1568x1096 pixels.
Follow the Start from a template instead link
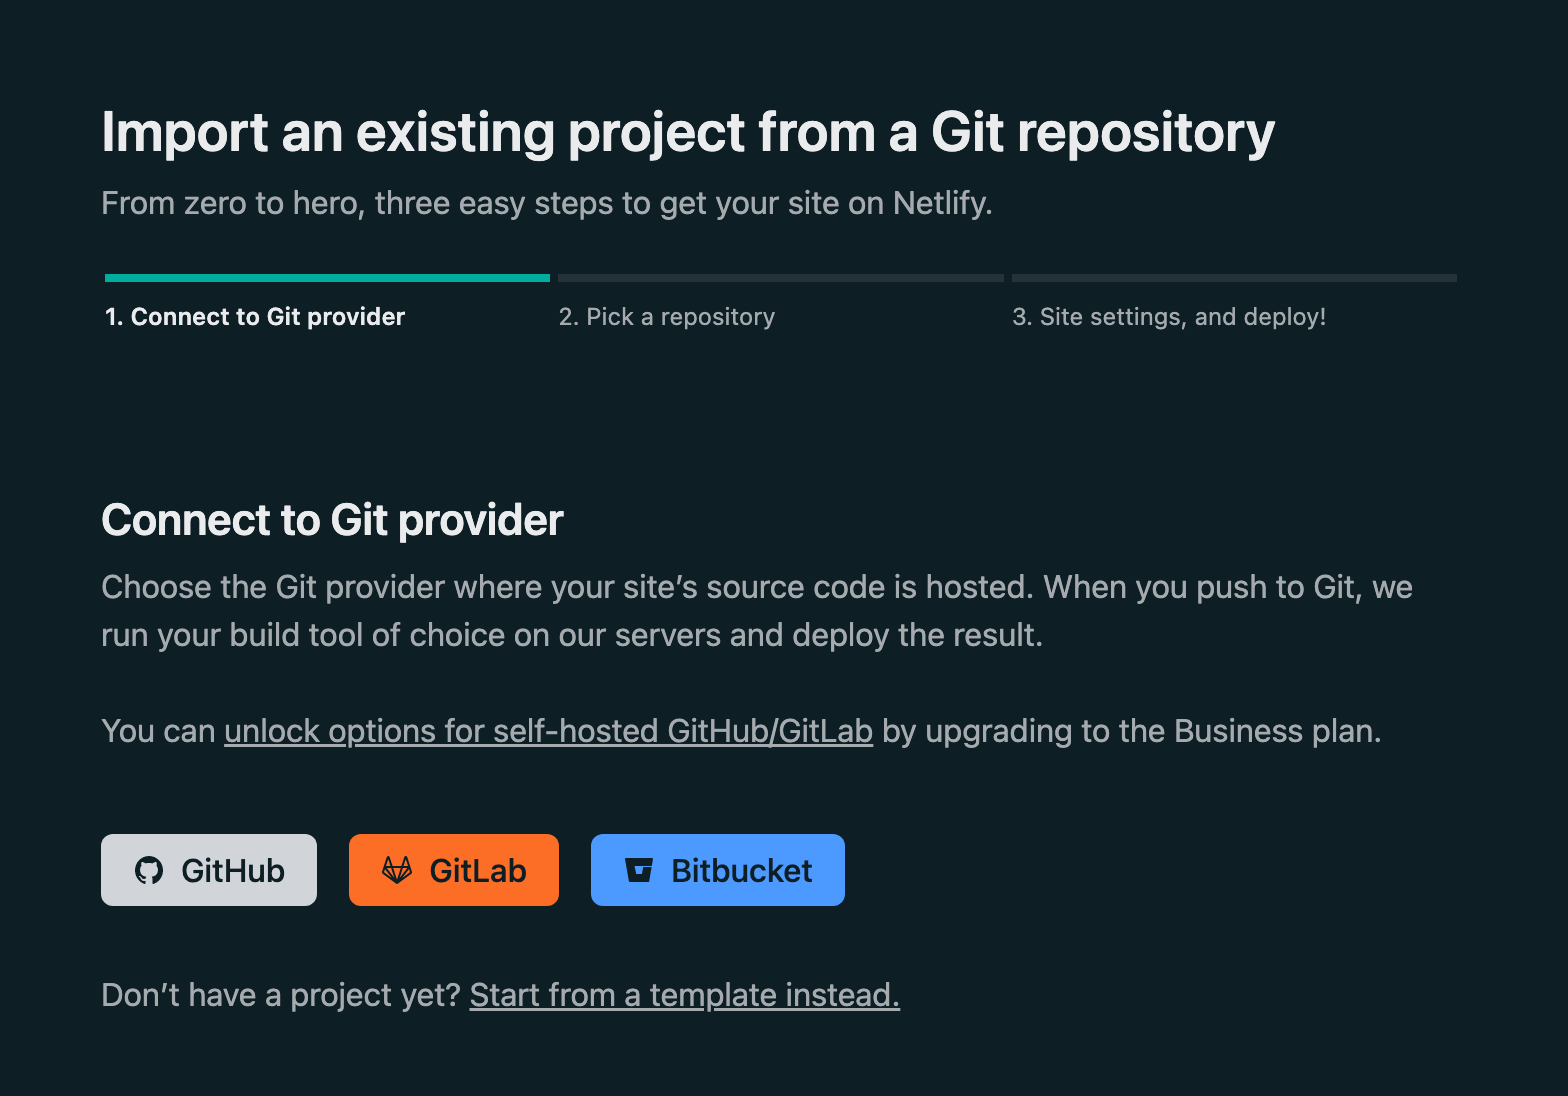coord(684,995)
